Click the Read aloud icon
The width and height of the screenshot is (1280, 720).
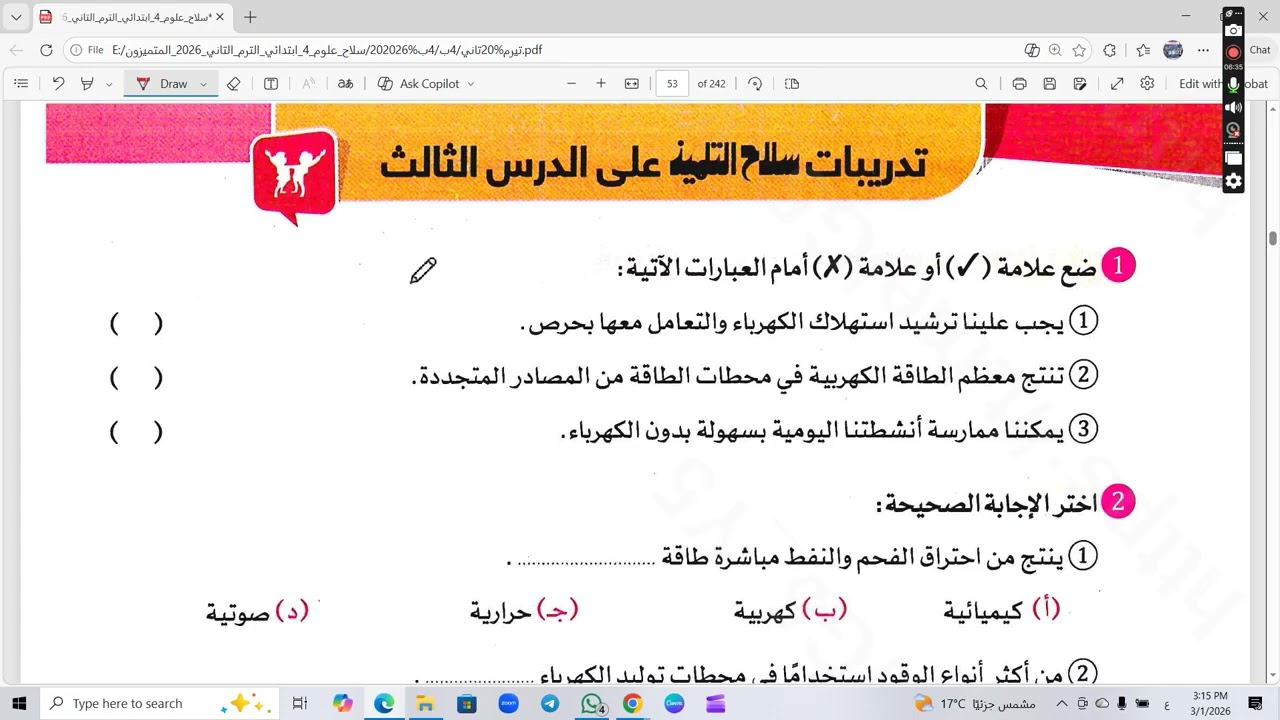308,84
